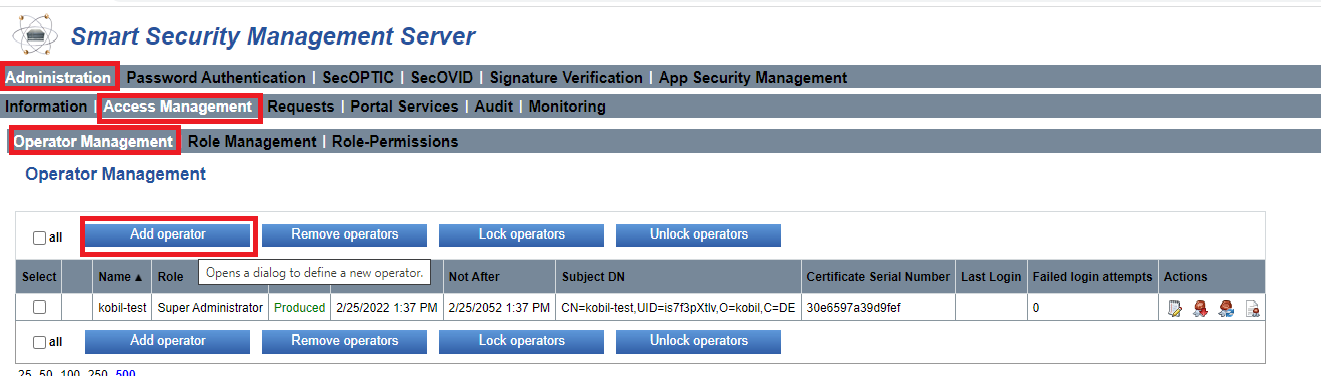Switch to the Role Management tab
The image size is (1321, 376).
[x=252, y=141]
